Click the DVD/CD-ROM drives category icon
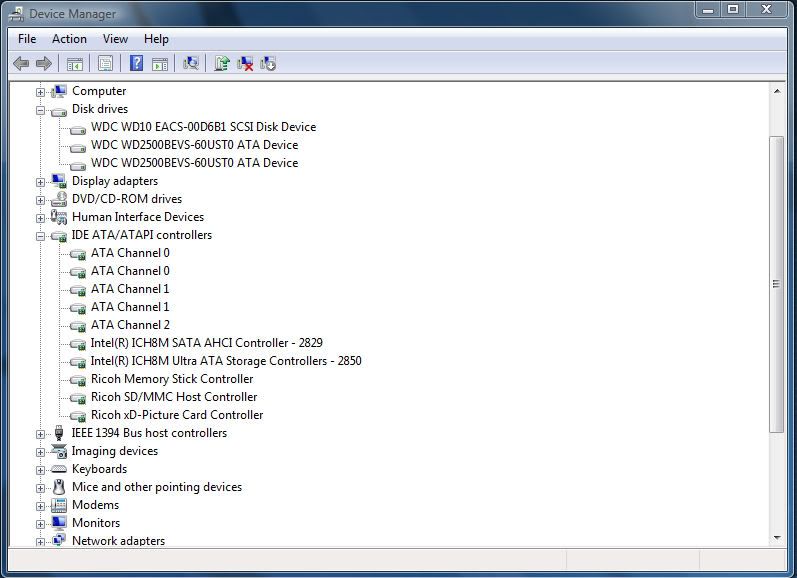 coord(59,199)
